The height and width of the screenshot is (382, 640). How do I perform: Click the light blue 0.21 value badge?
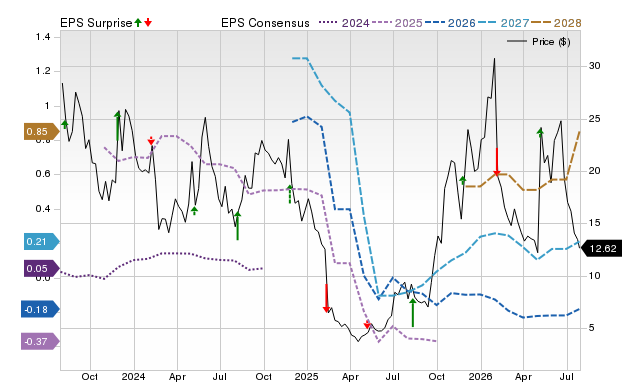(x=41, y=242)
